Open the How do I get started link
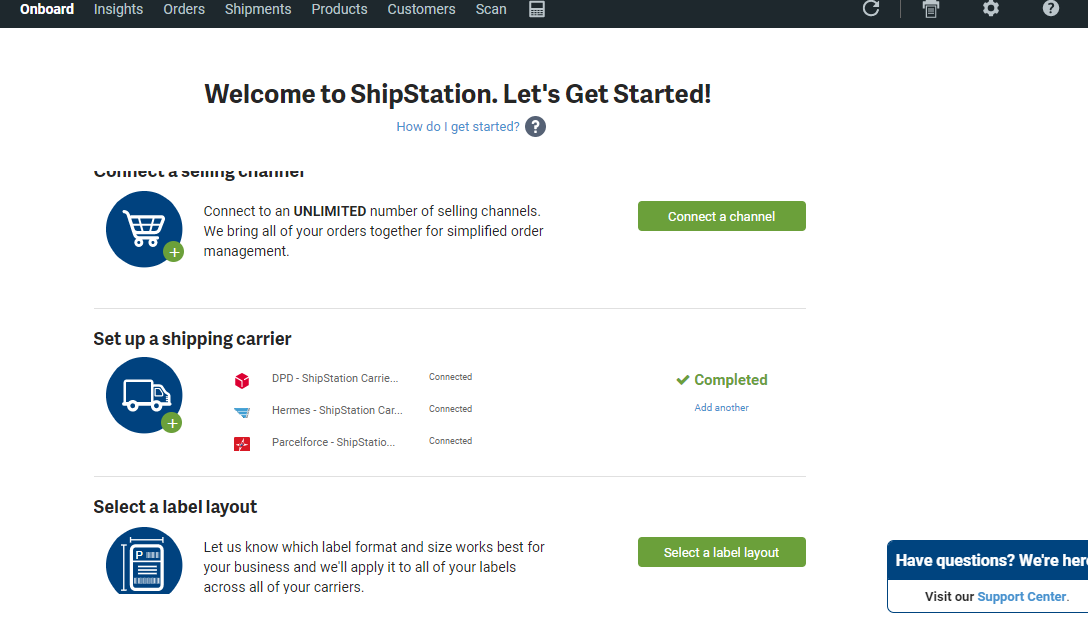The height and width of the screenshot is (640, 1088). pos(458,126)
